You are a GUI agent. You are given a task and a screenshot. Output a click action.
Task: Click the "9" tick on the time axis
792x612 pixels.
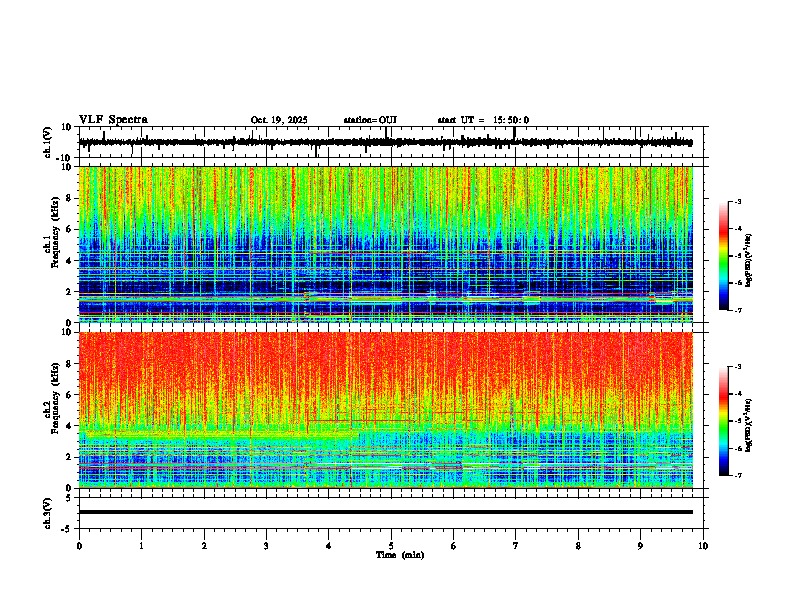640,546
